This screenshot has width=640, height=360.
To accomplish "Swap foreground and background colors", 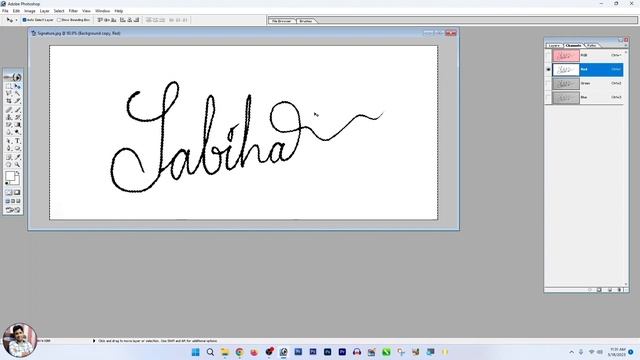I will click(18, 173).
